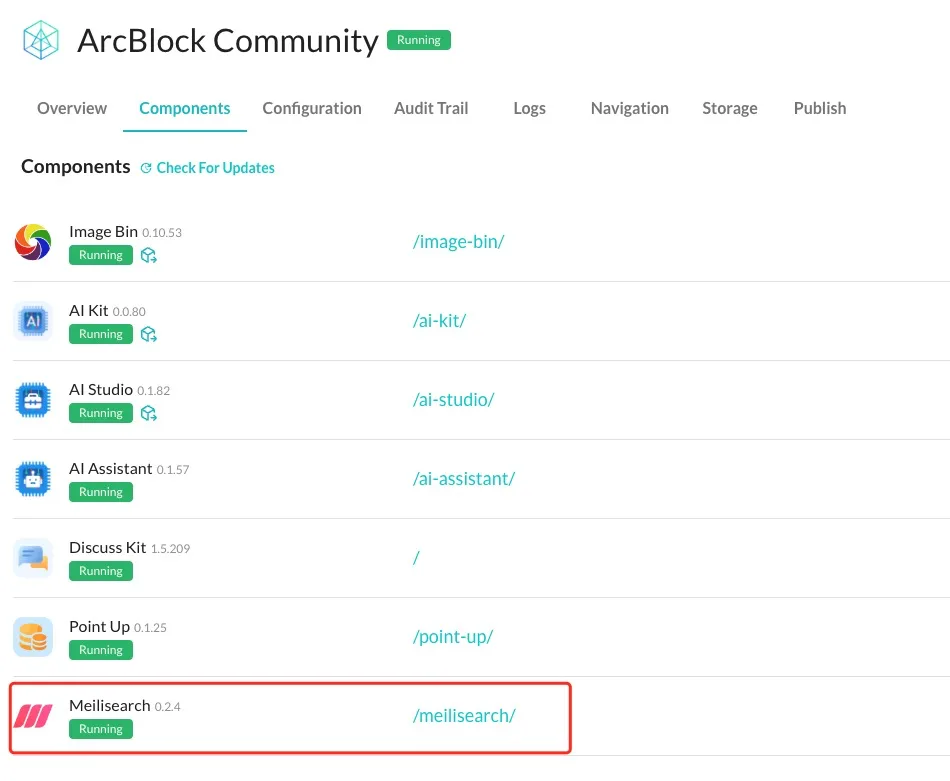Screen dimensions: 950x781
Task: Click the Meilisearch component name
Action: coord(110,705)
